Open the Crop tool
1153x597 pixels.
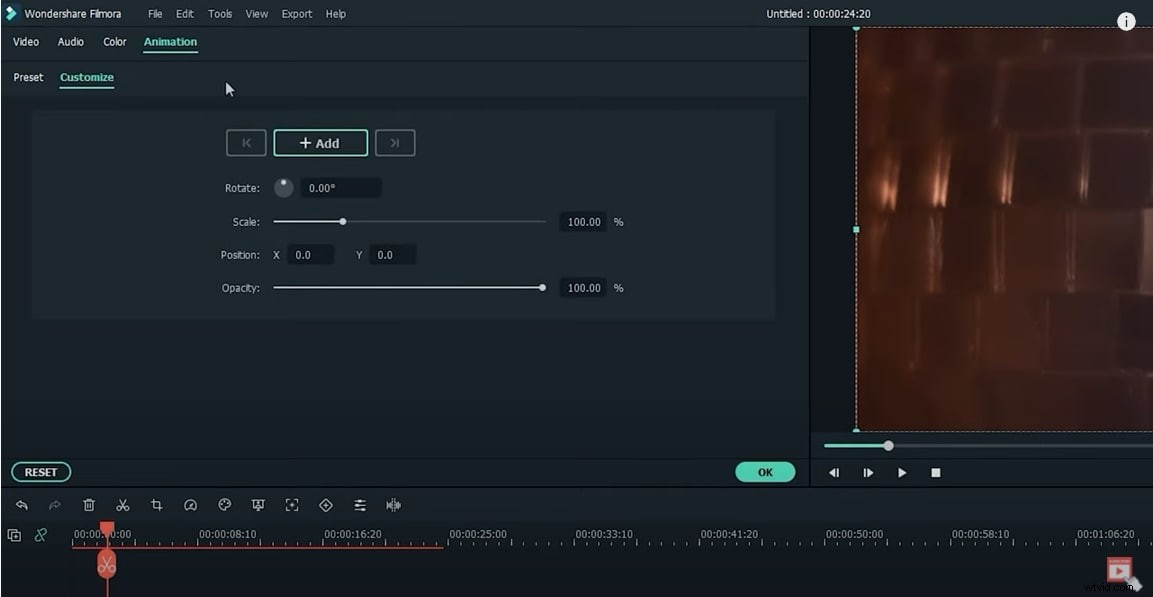click(157, 505)
